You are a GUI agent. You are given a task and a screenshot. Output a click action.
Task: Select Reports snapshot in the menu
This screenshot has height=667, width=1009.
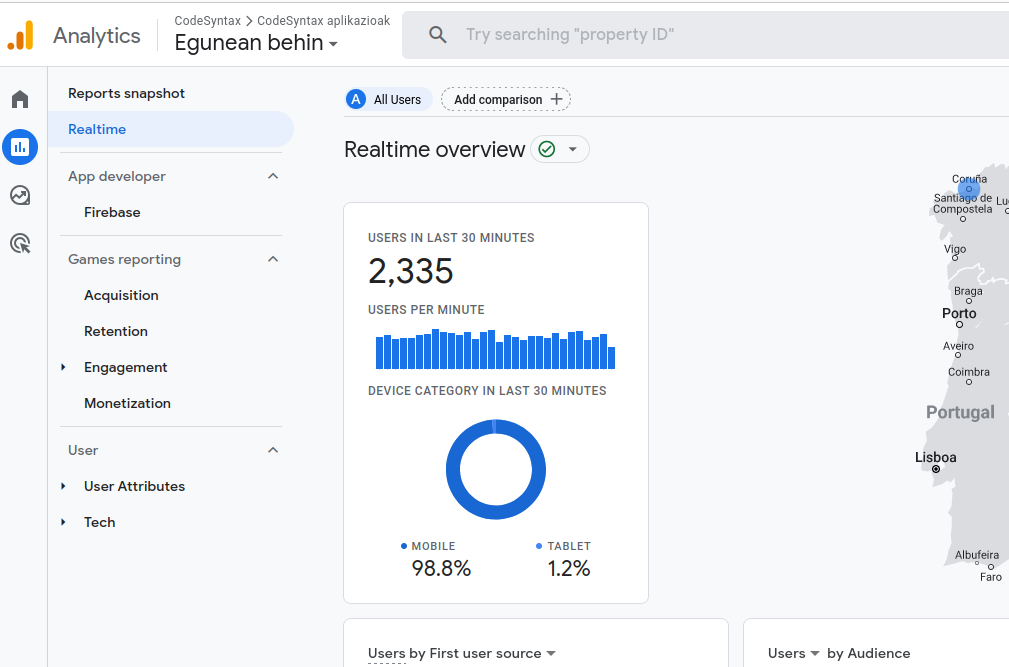click(126, 93)
